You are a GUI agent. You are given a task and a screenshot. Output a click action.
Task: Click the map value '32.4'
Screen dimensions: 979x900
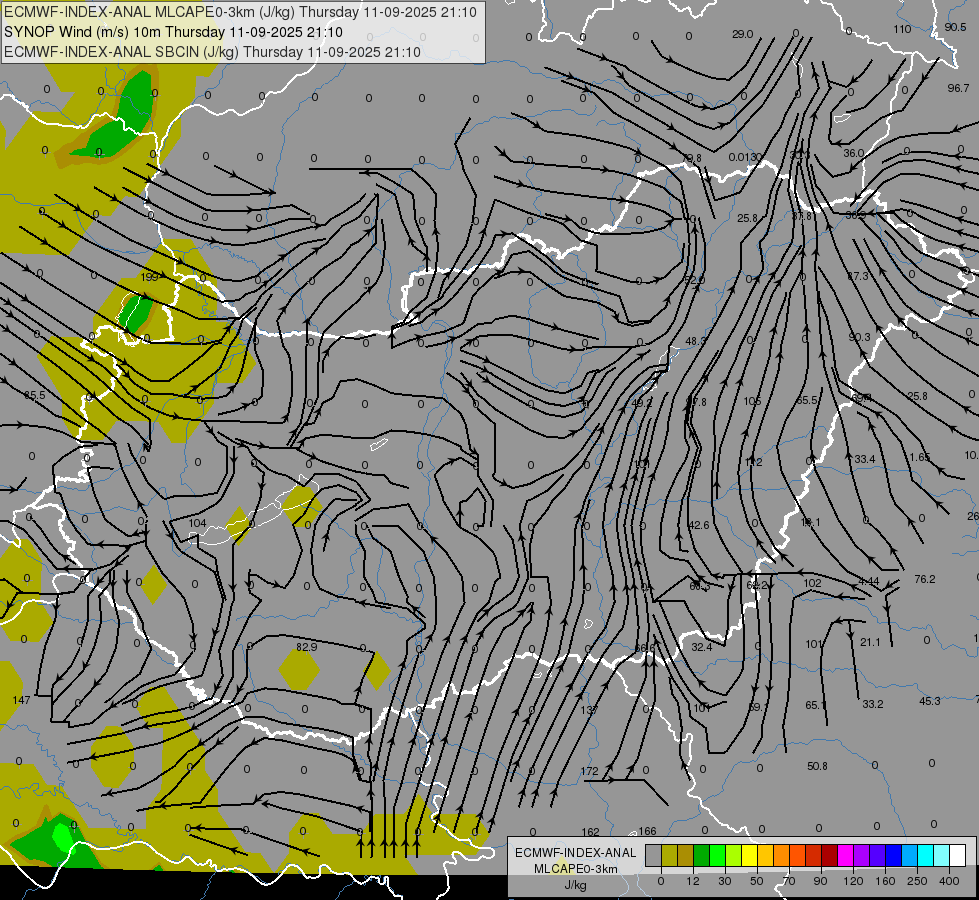[x=702, y=647]
